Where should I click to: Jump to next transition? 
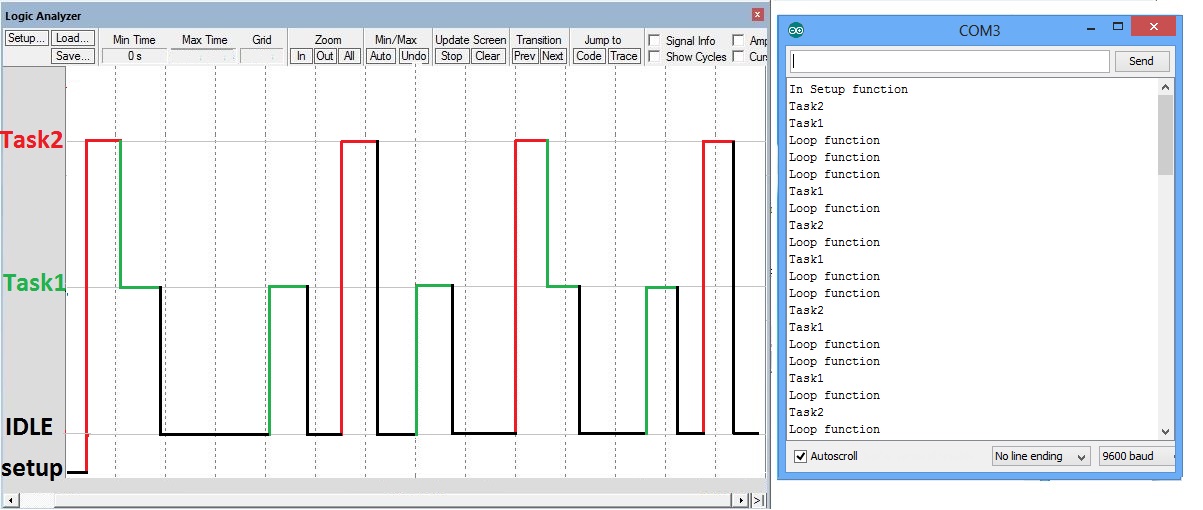[x=553, y=56]
